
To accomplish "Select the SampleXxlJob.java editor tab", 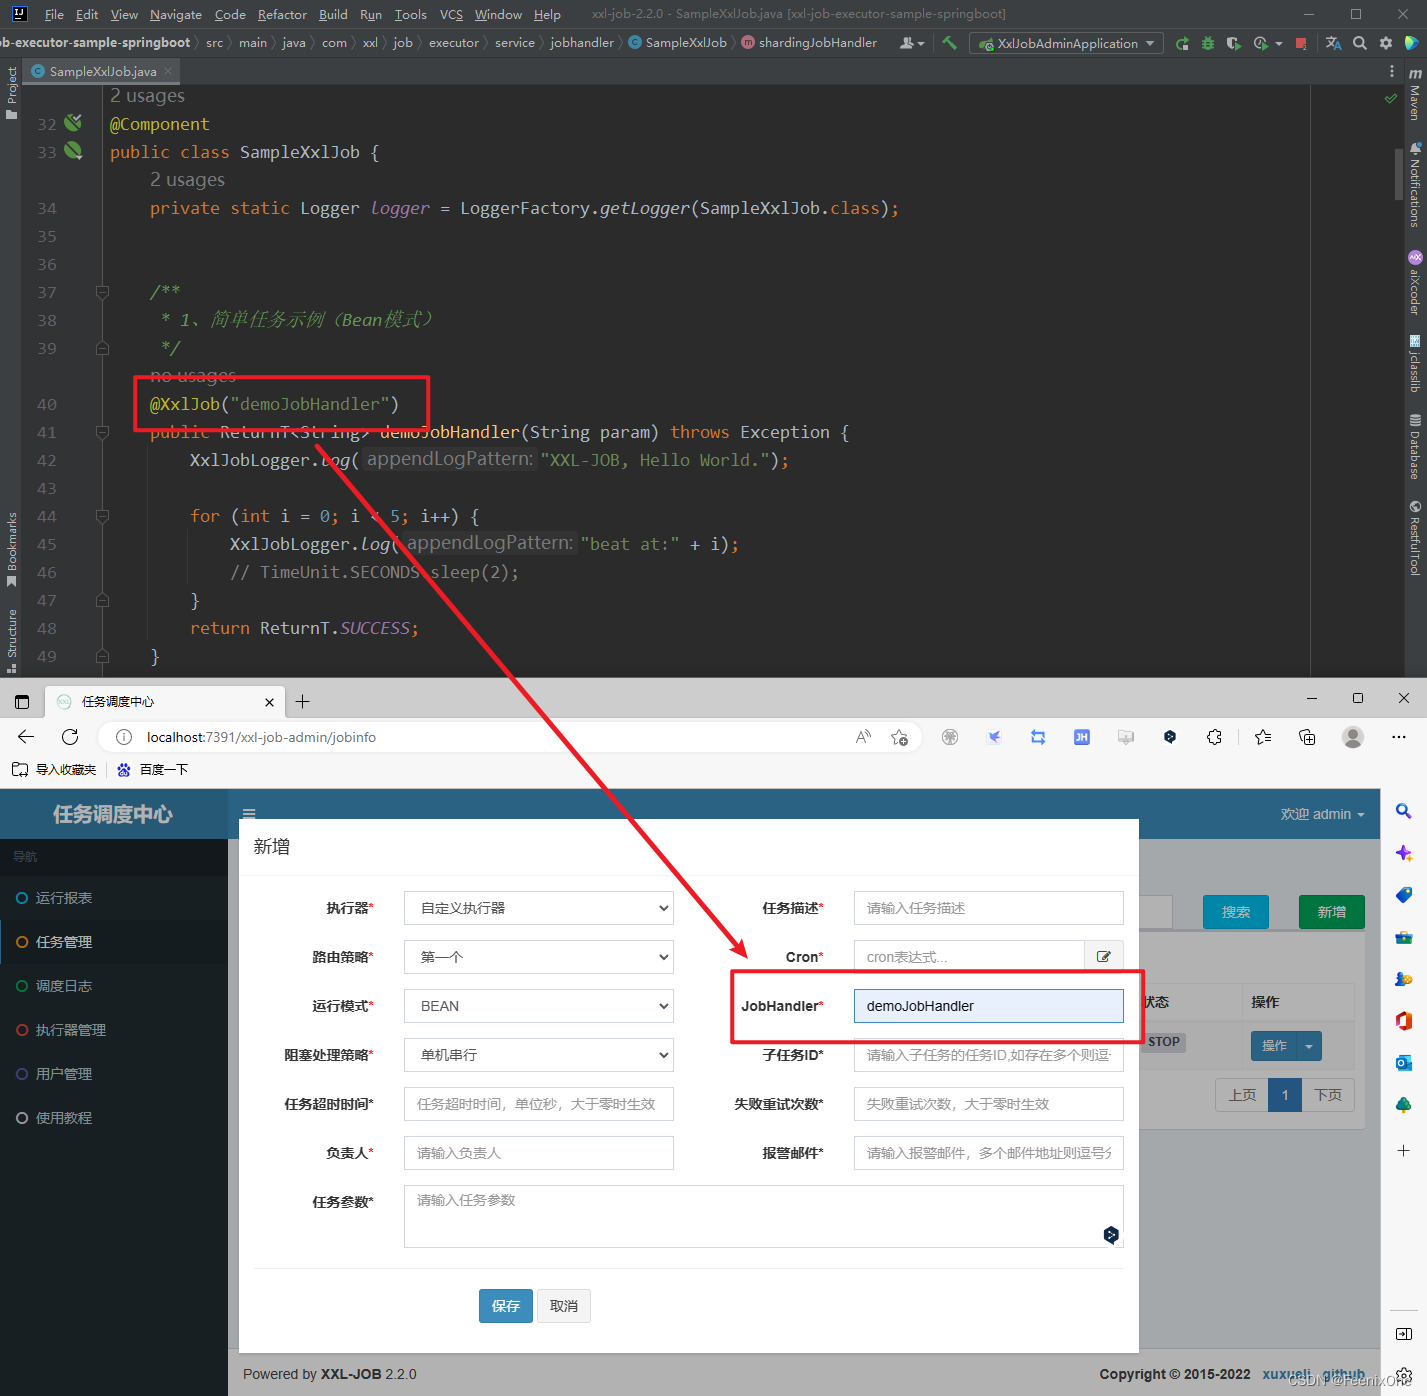I will [x=103, y=71].
